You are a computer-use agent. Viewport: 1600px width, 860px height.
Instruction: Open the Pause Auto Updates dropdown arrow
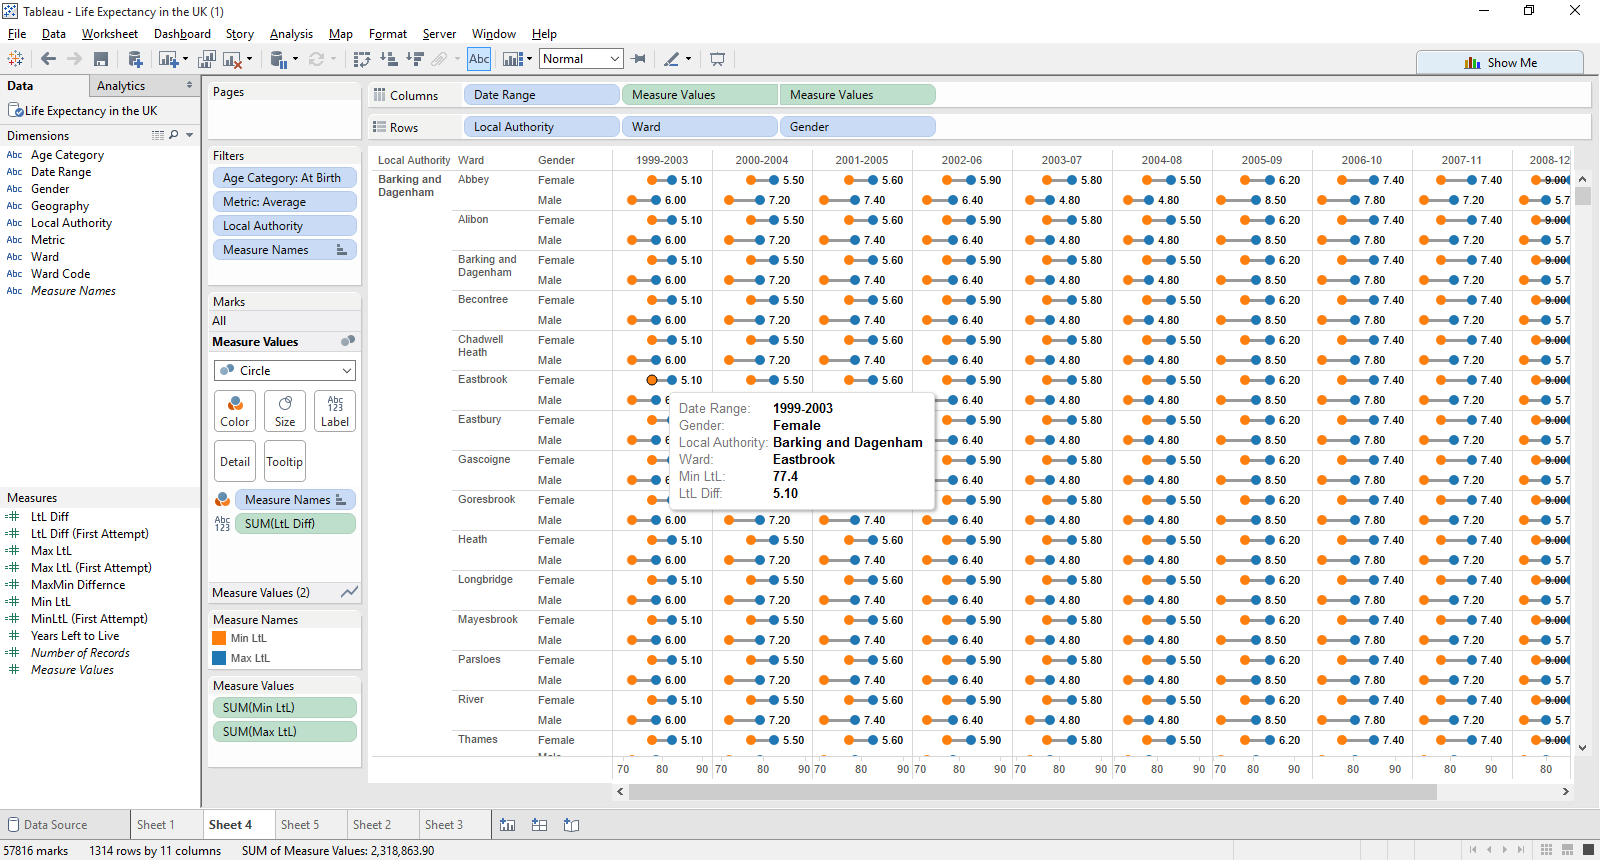coord(295,59)
